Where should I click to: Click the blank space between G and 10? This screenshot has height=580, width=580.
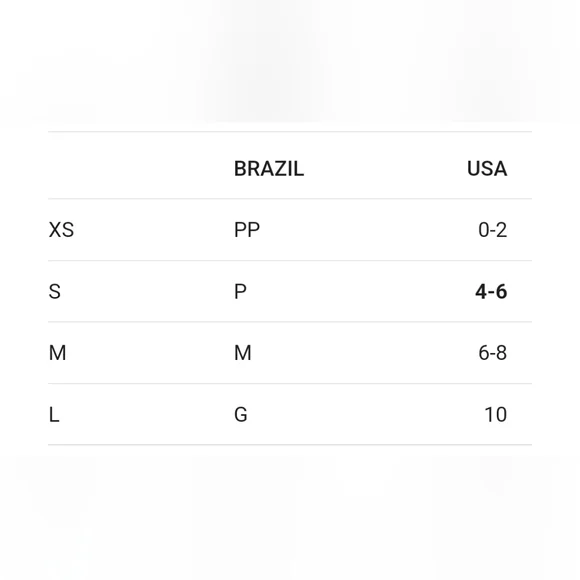coord(365,415)
